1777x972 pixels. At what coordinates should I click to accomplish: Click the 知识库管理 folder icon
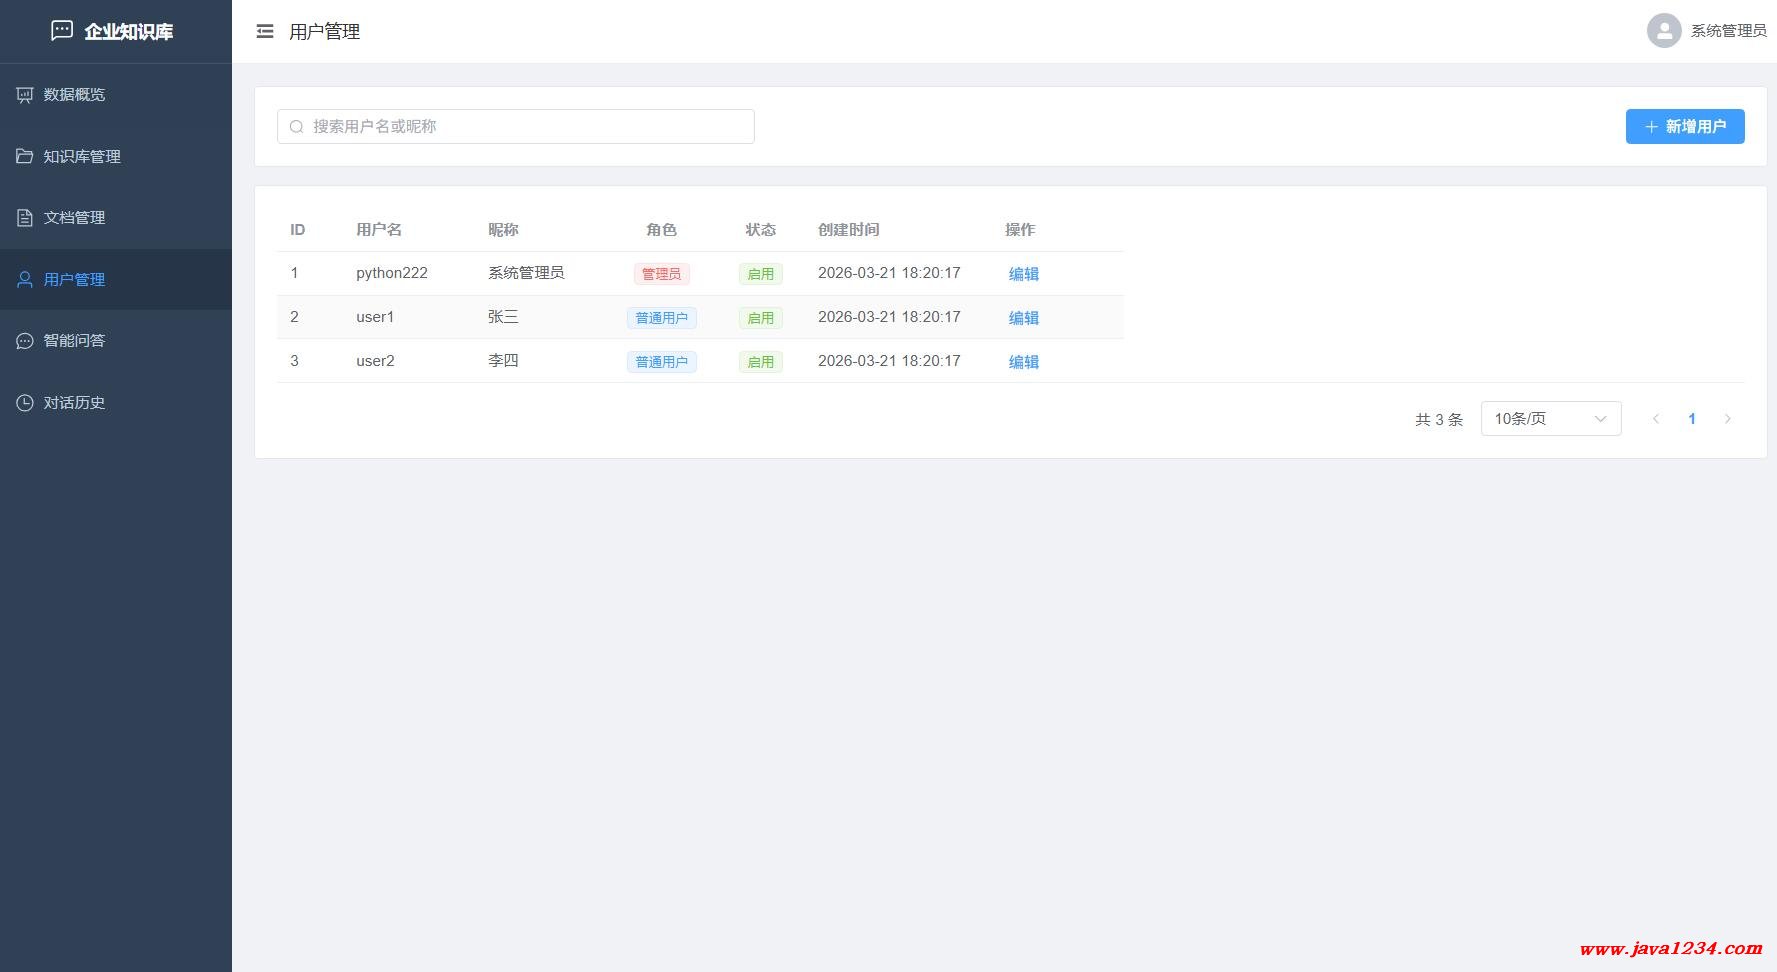[x=25, y=157]
